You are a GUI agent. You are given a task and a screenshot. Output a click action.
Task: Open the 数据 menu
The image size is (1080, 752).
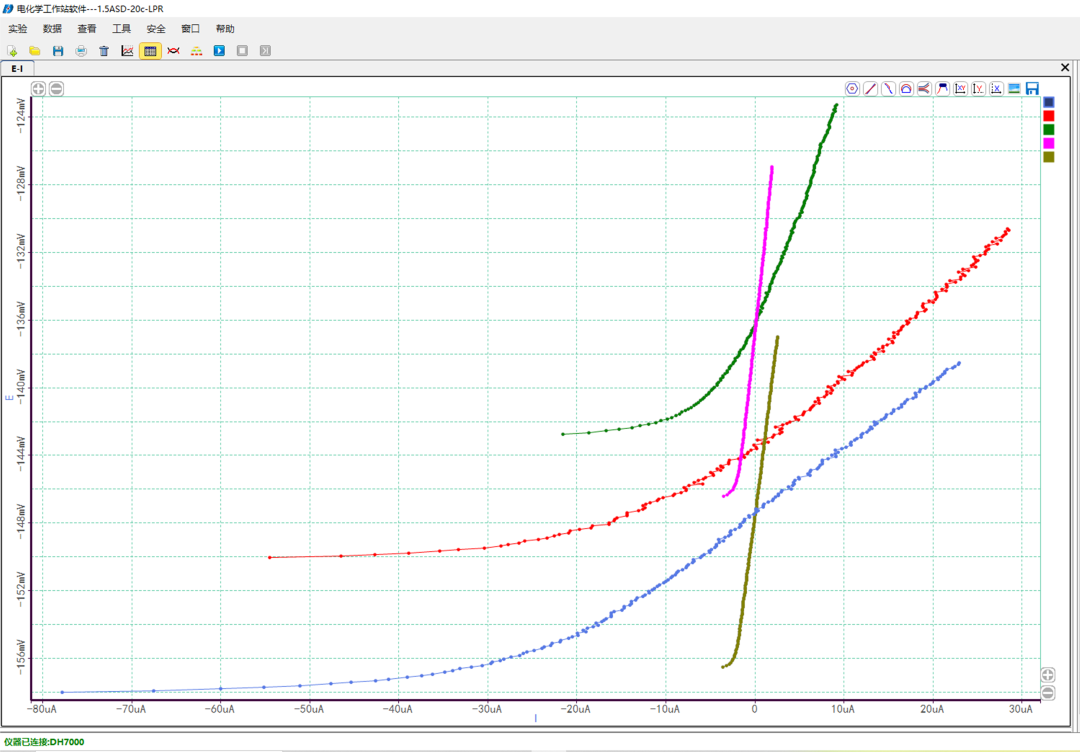(52, 29)
